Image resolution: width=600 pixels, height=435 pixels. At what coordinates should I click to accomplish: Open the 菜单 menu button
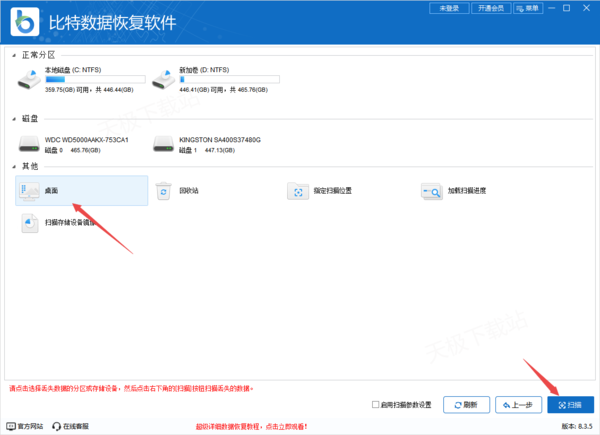coord(528,8)
